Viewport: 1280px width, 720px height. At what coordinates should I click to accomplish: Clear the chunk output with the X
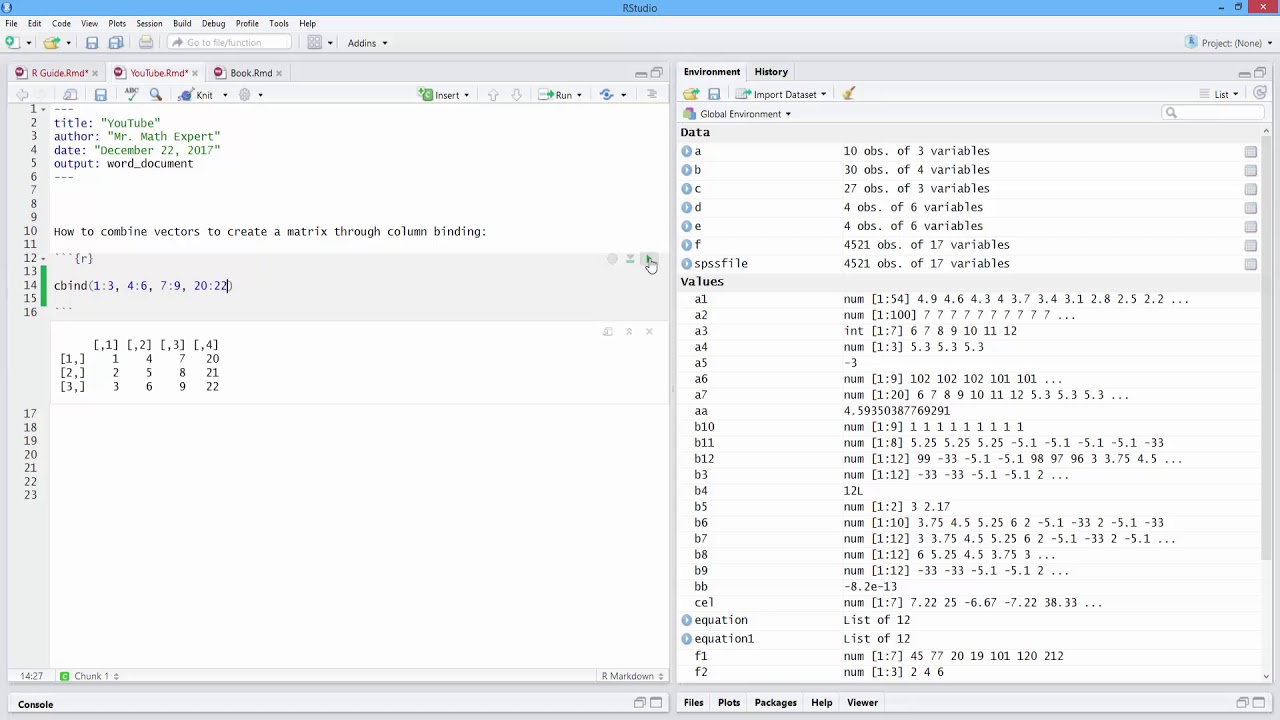648,332
